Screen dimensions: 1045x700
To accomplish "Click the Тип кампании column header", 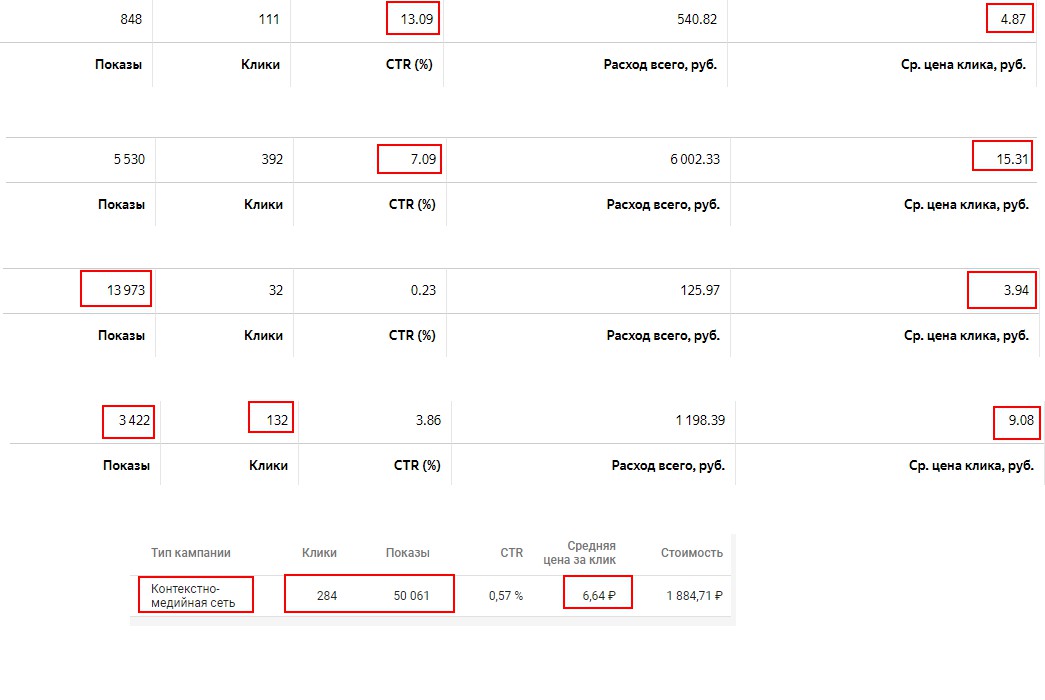I will coord(190,553).
